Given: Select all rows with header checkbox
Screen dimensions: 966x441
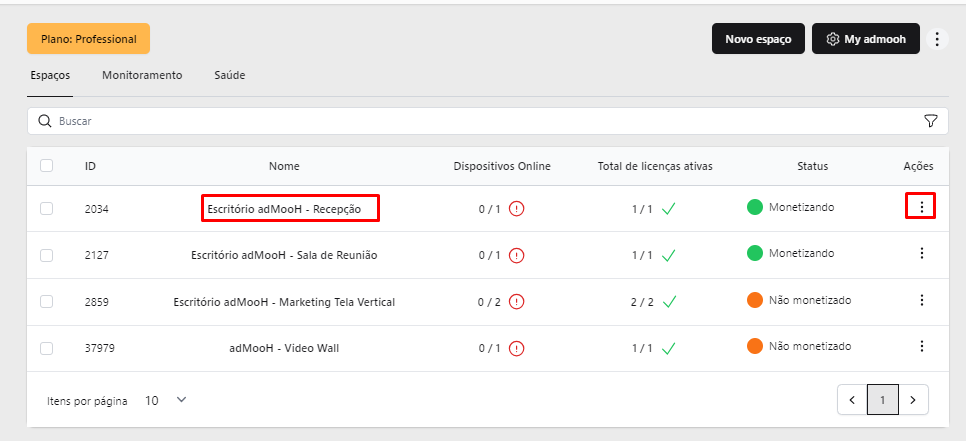Looking at the screenshot, I should pos(46,166).
